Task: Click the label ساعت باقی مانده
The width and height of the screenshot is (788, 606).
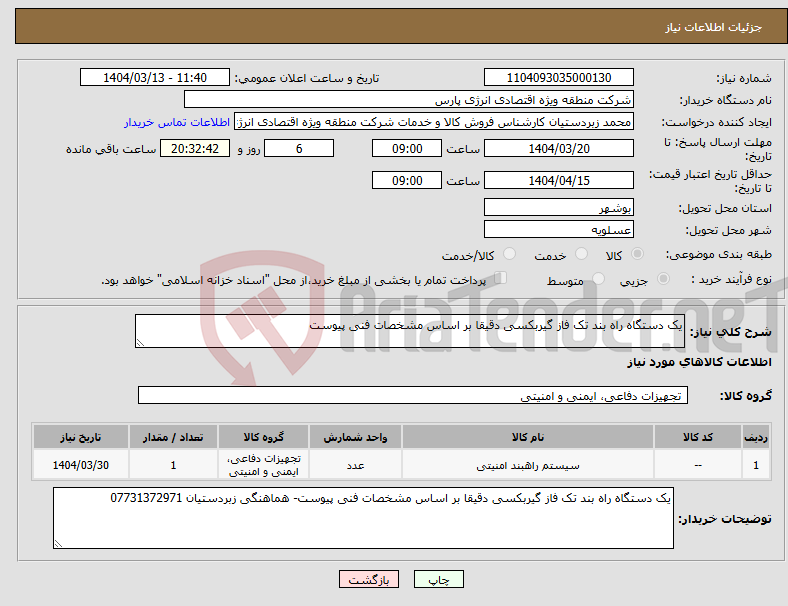Action: coord(111,149)
